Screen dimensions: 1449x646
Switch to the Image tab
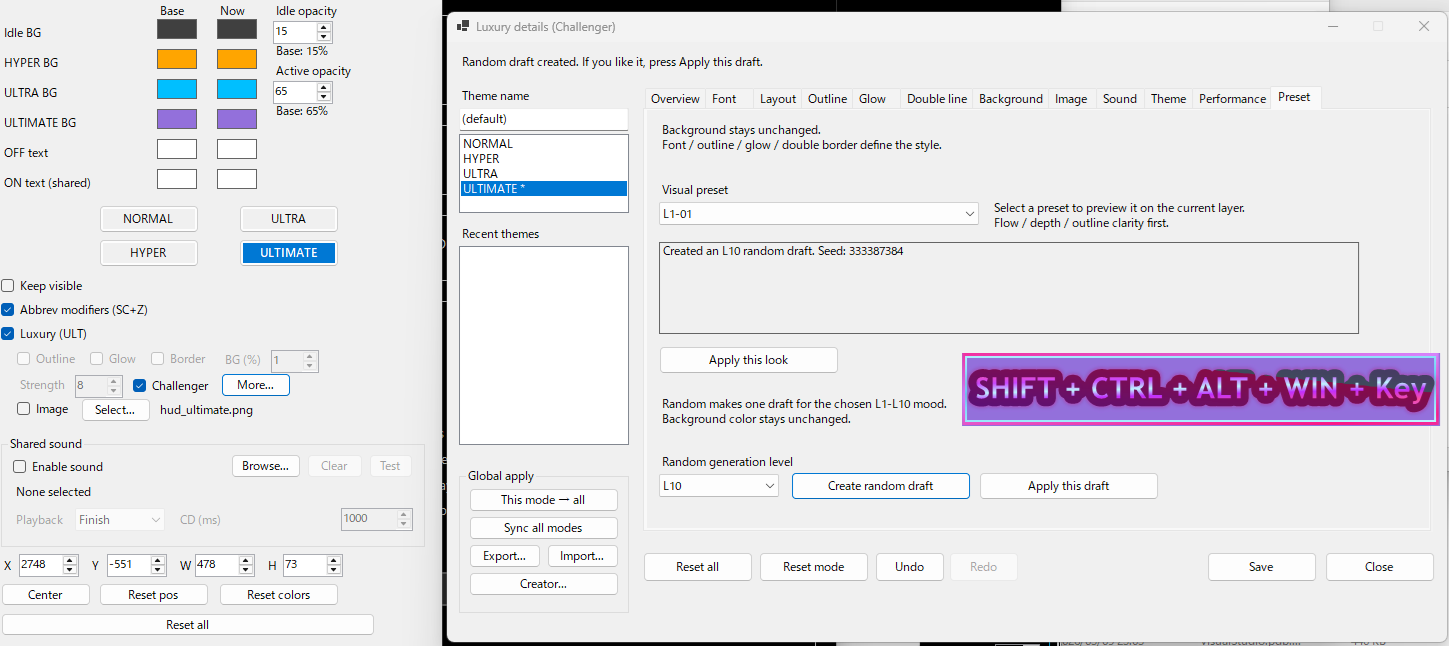(1071, 99)
